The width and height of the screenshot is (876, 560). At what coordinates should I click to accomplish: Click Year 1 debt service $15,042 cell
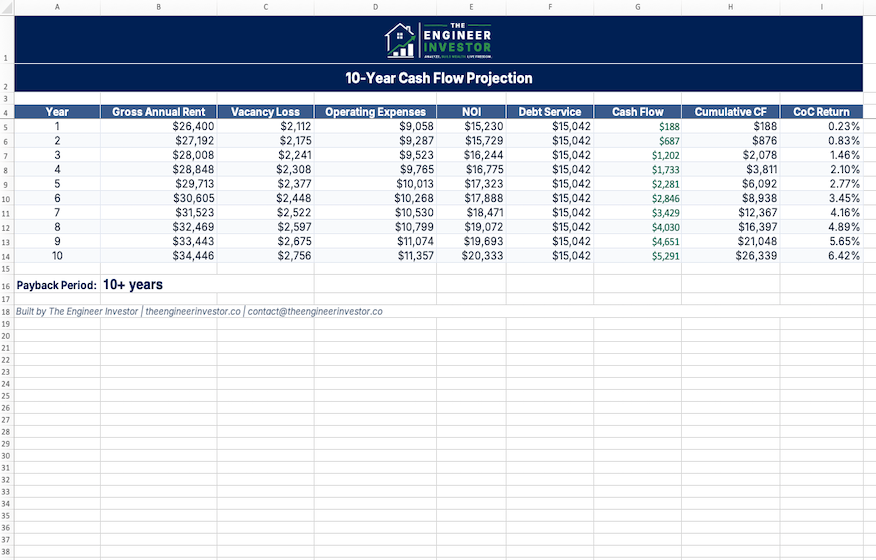(x=572, y=126)
